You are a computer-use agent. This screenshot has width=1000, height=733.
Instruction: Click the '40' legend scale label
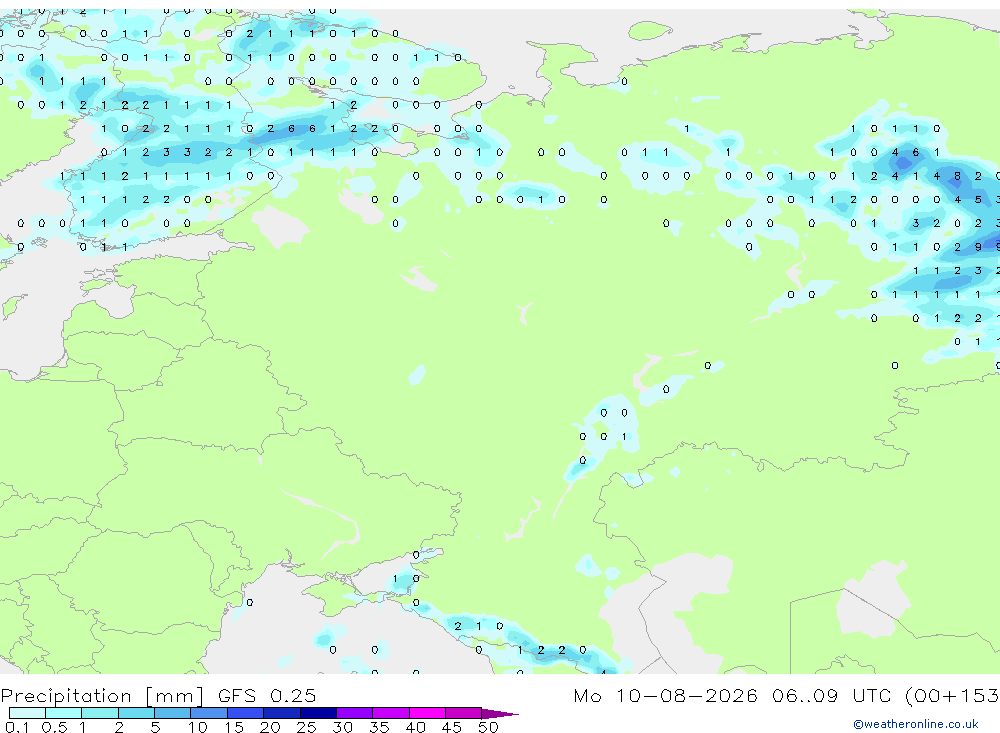415,727
